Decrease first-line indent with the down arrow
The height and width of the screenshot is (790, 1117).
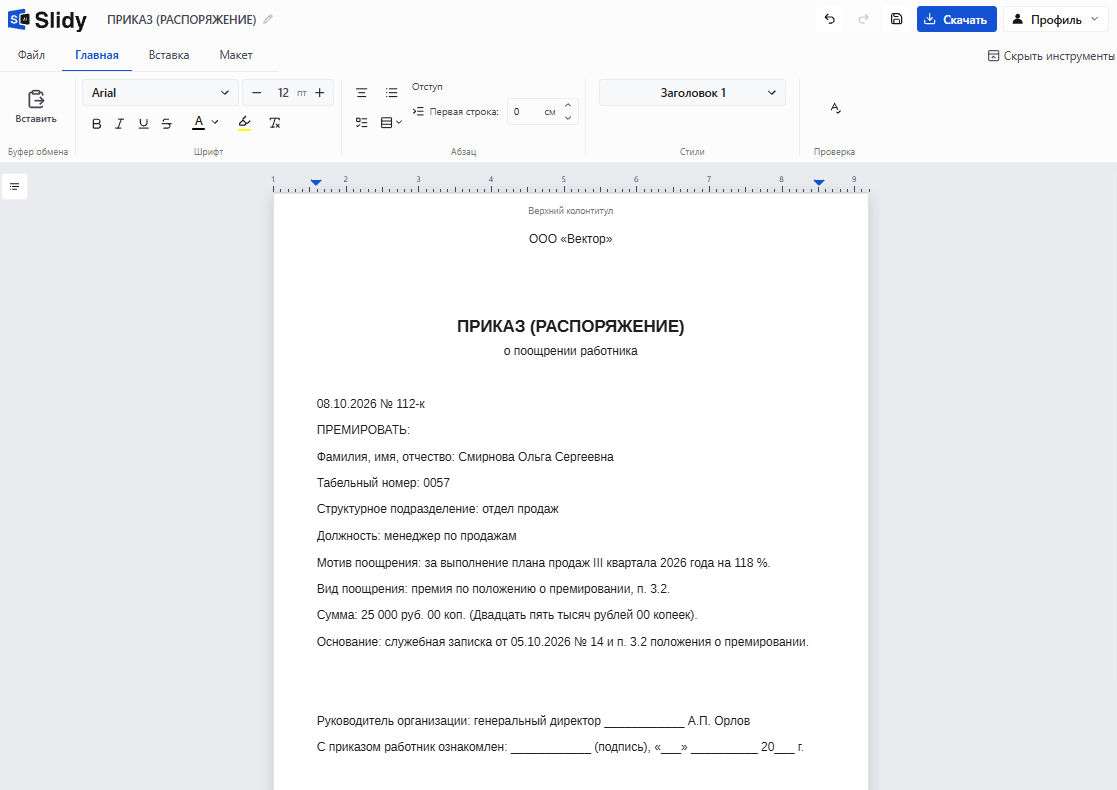click(x=568, y=118)
